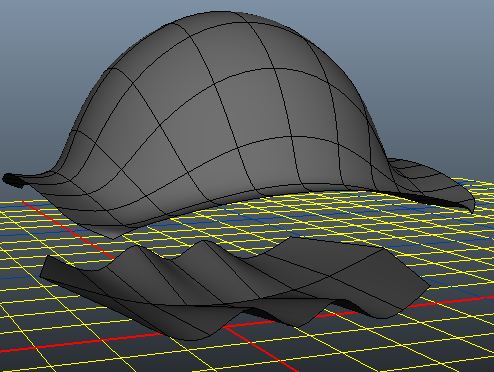Pick the red axis line right of wavy surface
This screenshot has width=494, height=372.
click(x=457, y=302)
